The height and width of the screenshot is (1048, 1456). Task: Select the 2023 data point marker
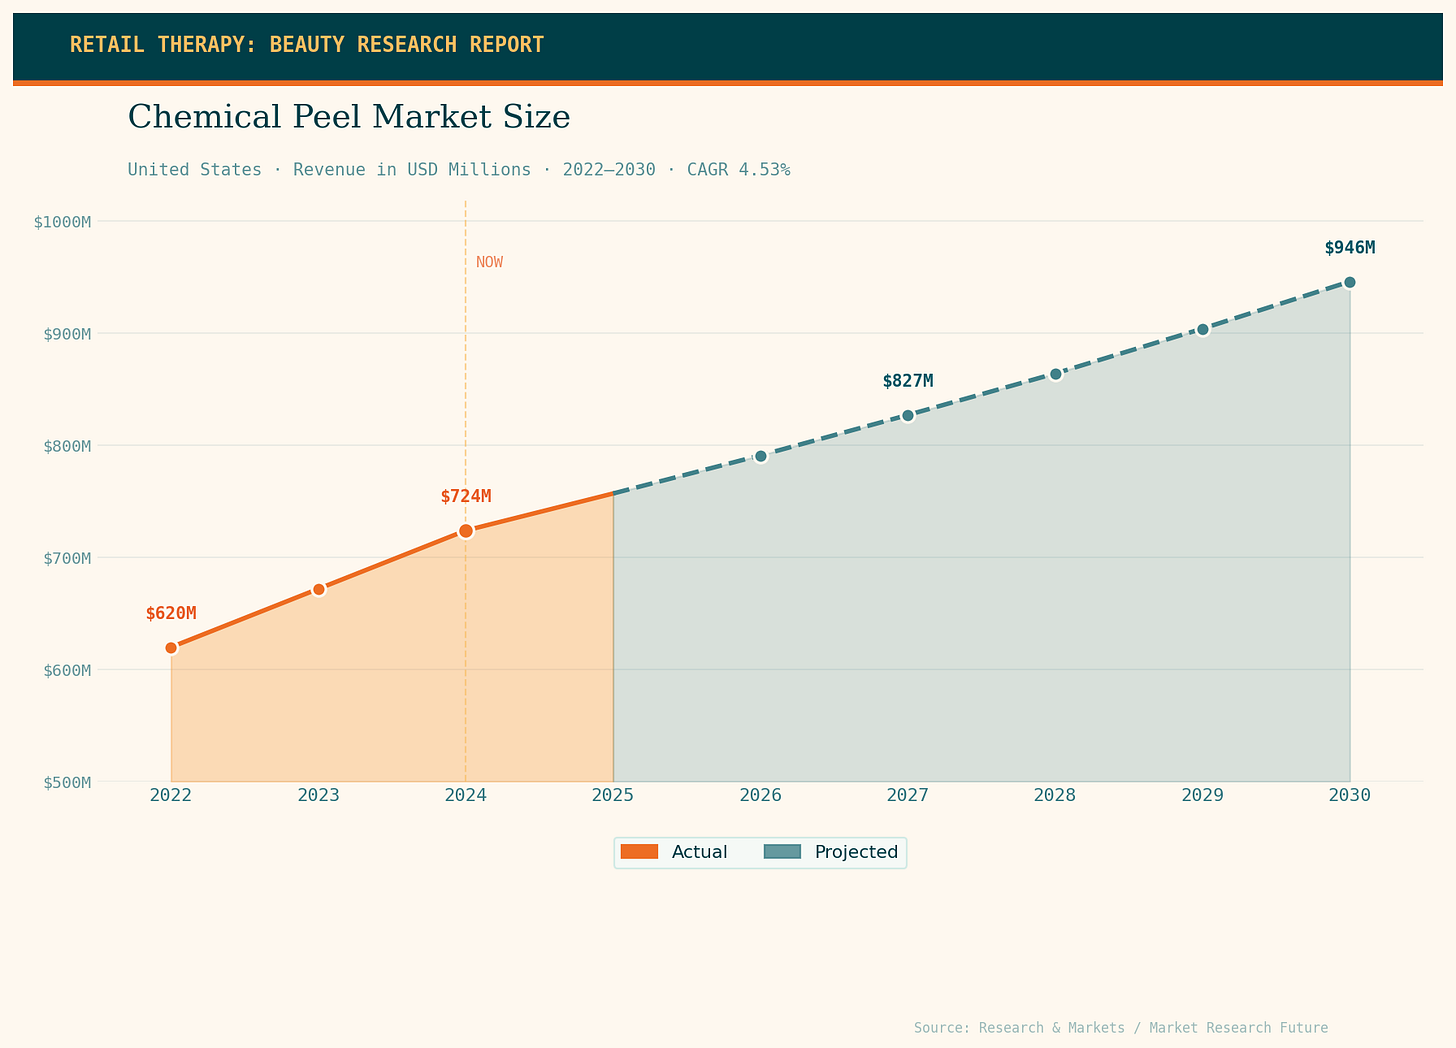(x=318, y=589)
